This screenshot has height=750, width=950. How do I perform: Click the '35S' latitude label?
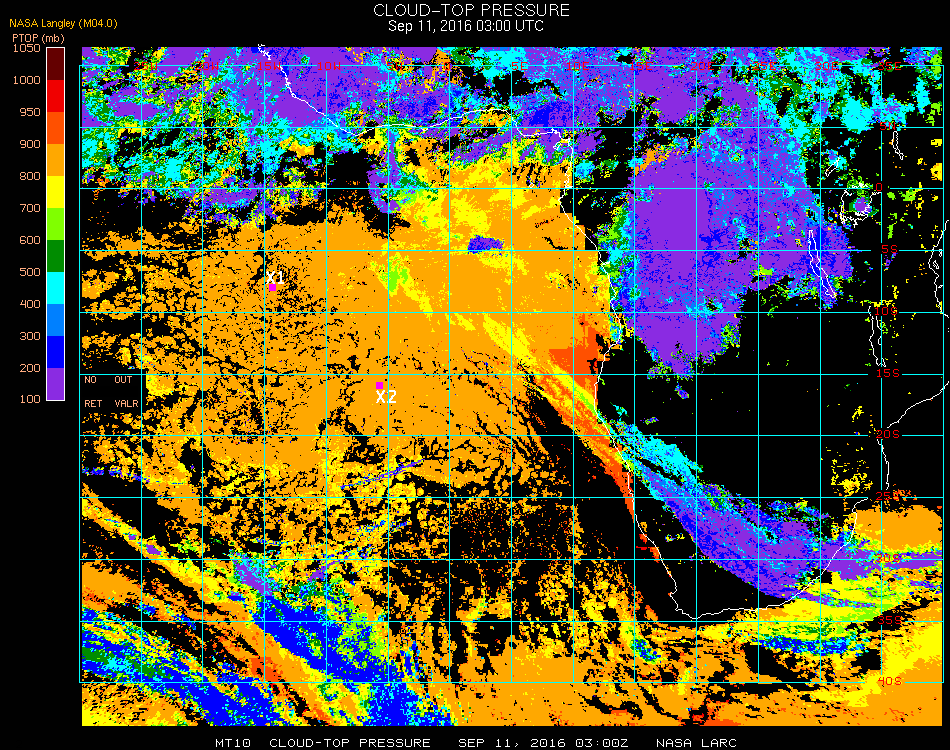pyautogui.click(x=889, y=620)
